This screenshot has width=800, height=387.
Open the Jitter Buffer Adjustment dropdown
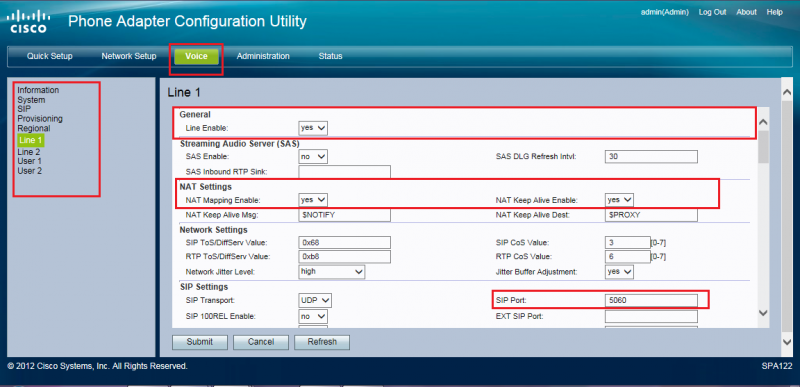[619, 272]
